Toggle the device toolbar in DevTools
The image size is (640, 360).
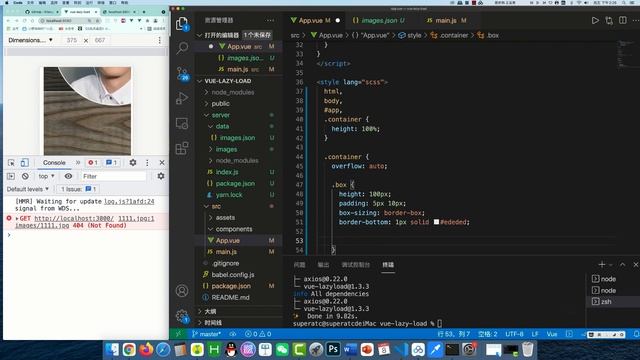[25, 162]
